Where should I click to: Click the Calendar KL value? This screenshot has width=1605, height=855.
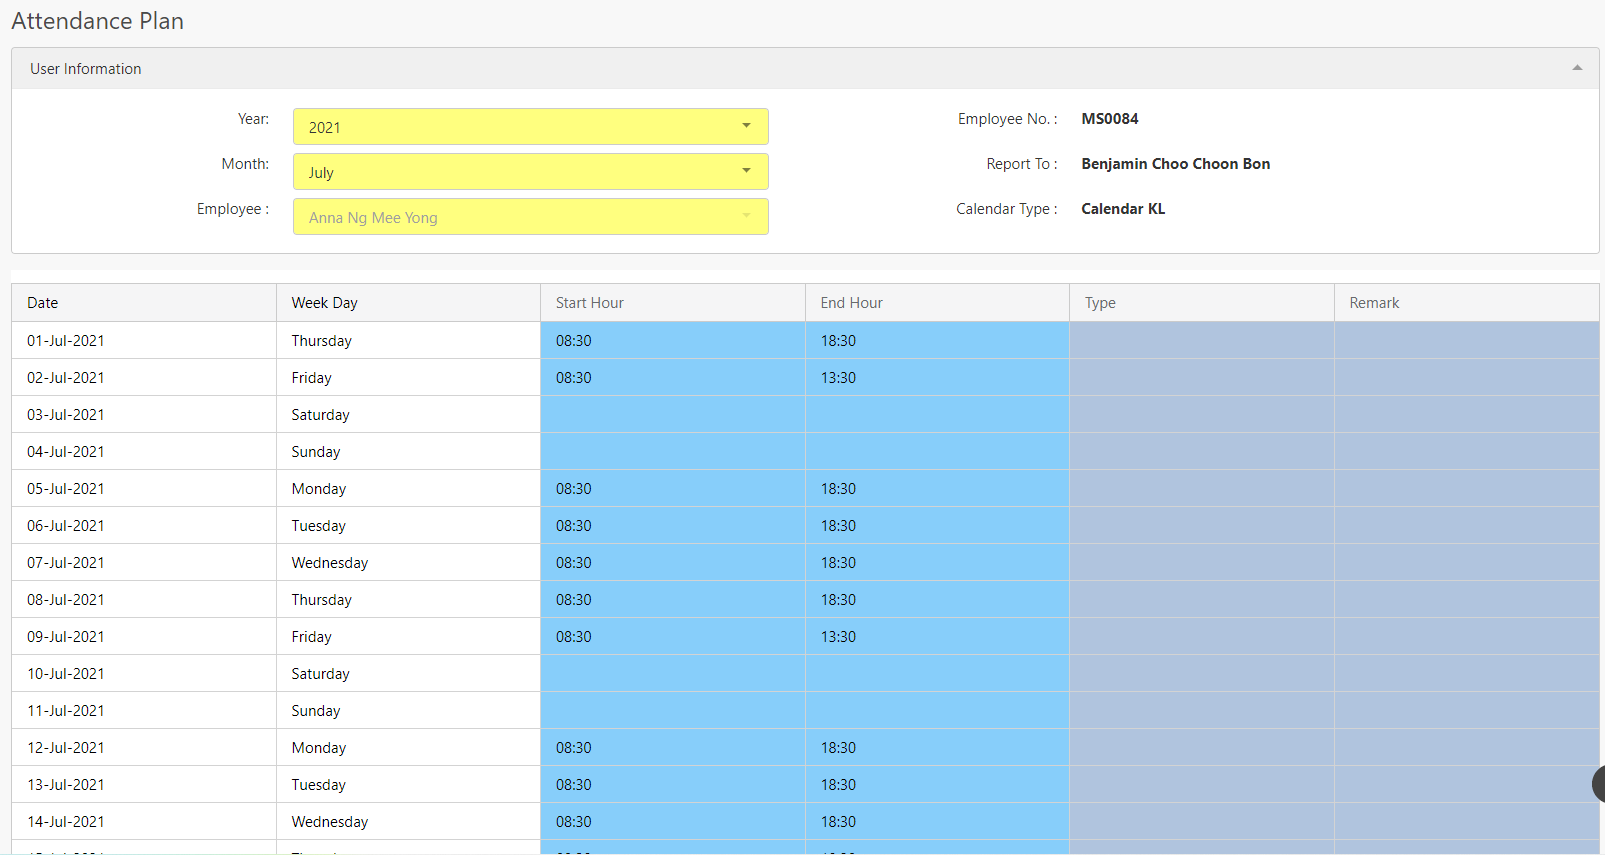pyautogui.click(x=1123, y=209)
